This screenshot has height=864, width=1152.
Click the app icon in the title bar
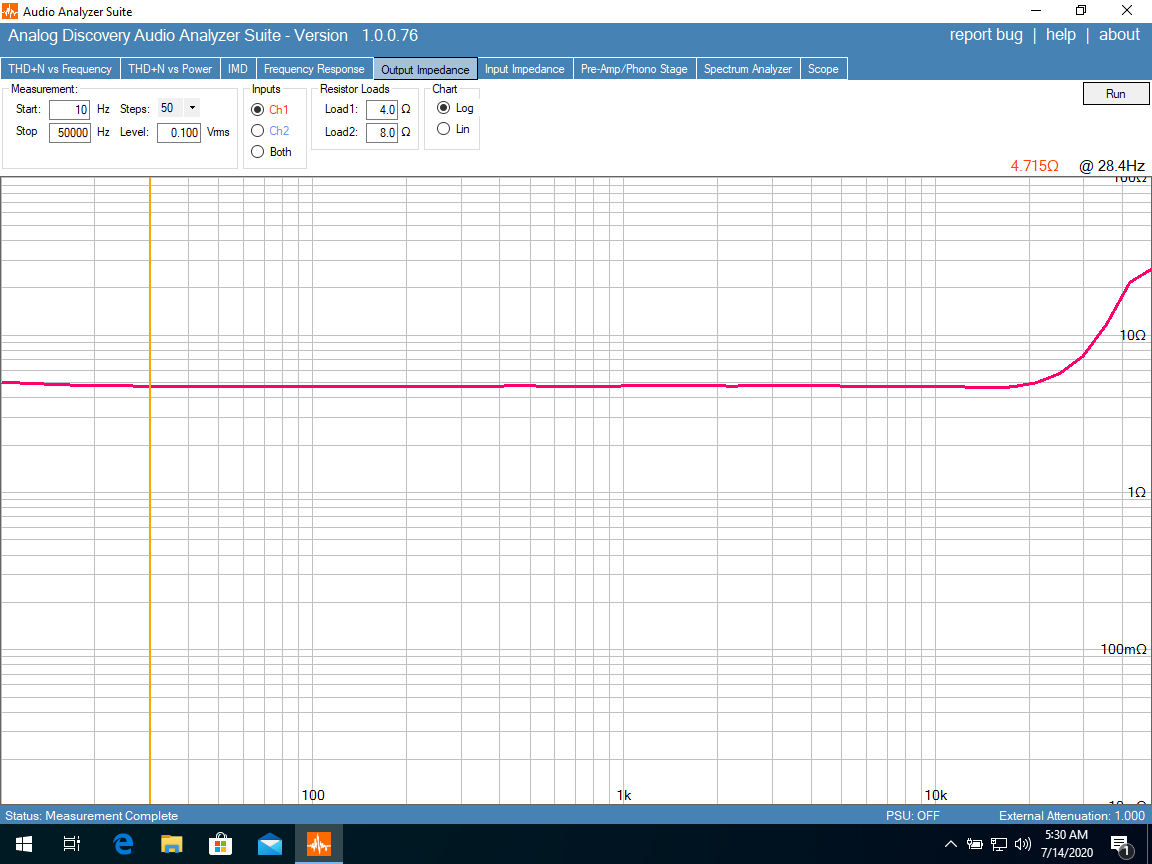click(x=10, y=11)
